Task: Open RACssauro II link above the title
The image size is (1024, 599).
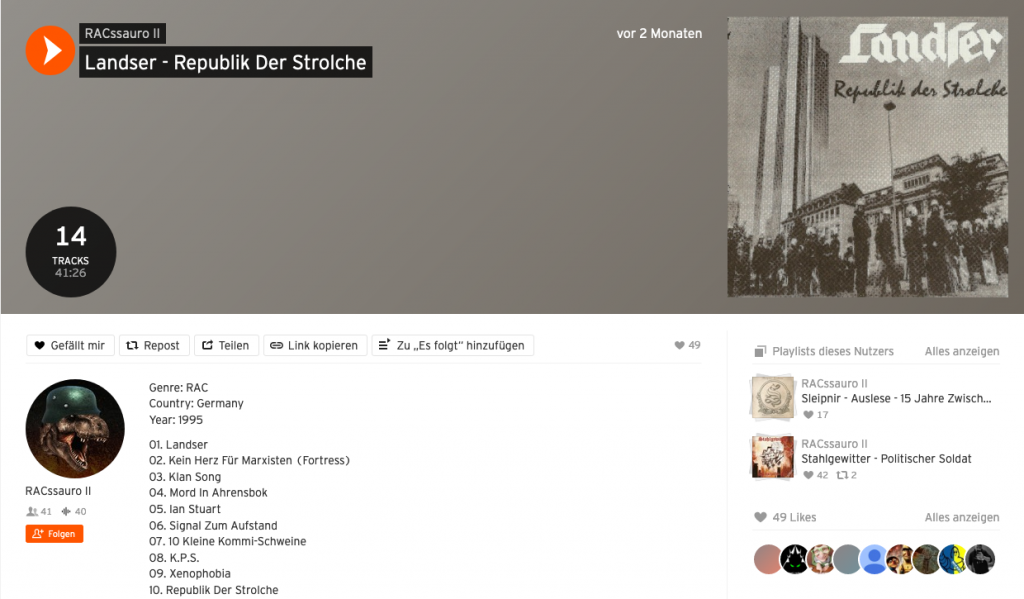Action: pyautogui.click(x=122, y=33)
